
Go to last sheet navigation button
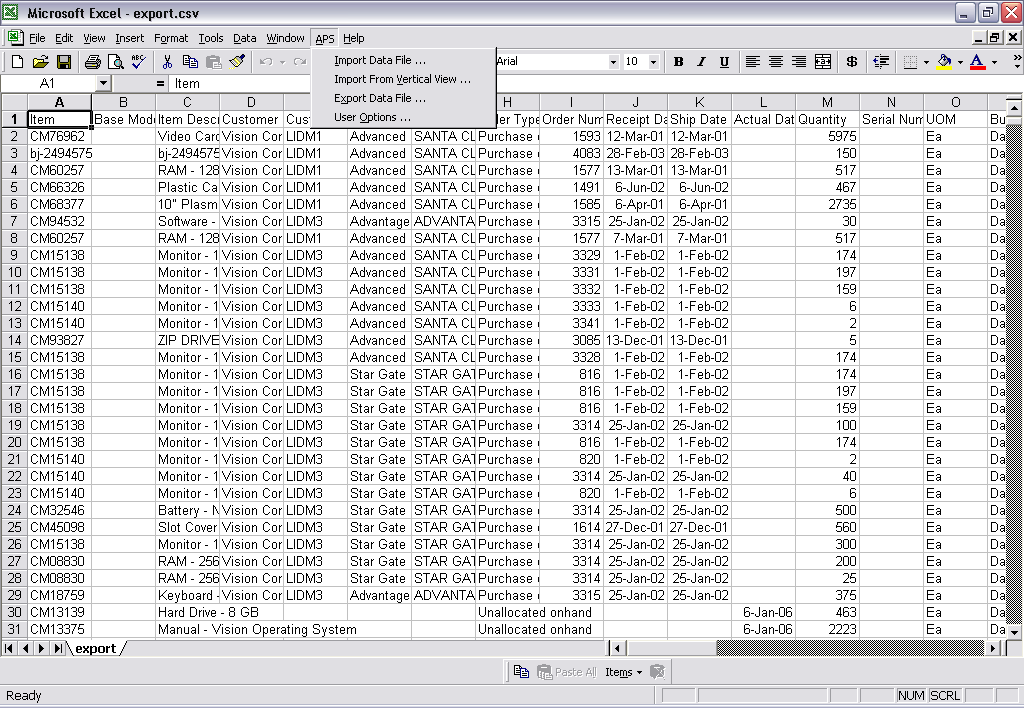59,648
